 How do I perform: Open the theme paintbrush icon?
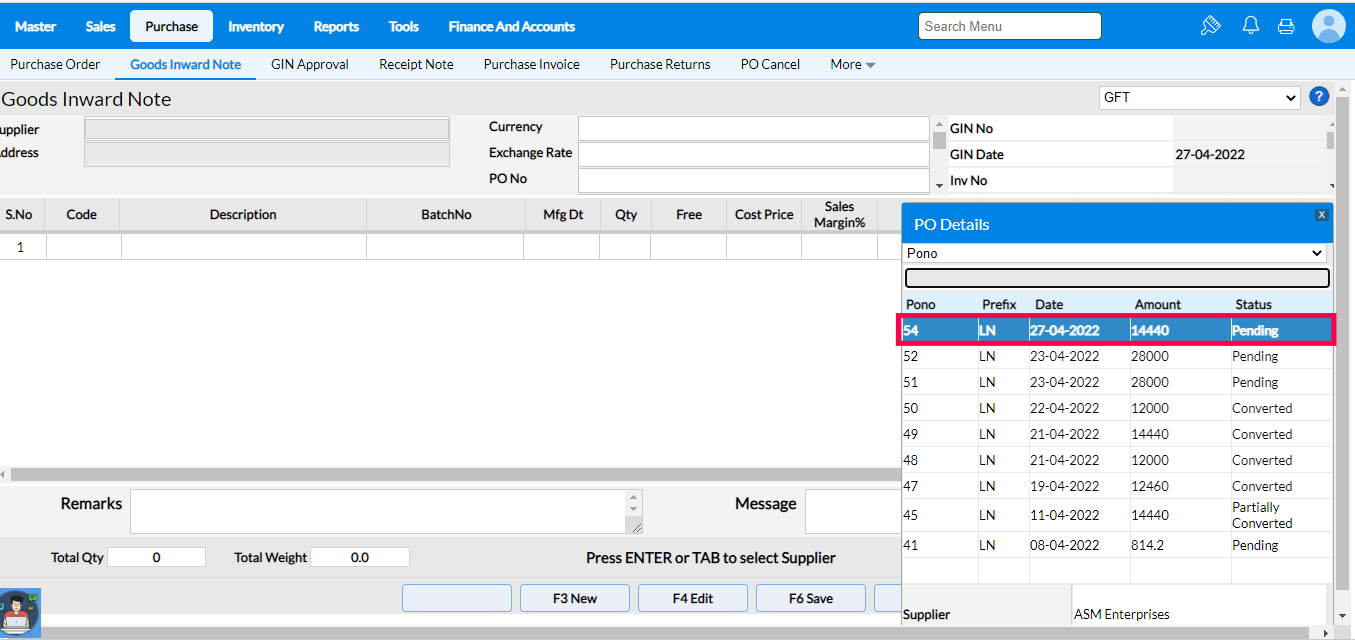(1211, 26)
